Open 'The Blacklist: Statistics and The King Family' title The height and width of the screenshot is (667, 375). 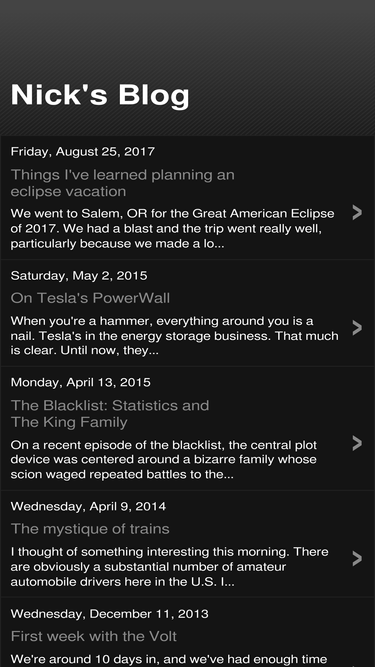[110, 413]
